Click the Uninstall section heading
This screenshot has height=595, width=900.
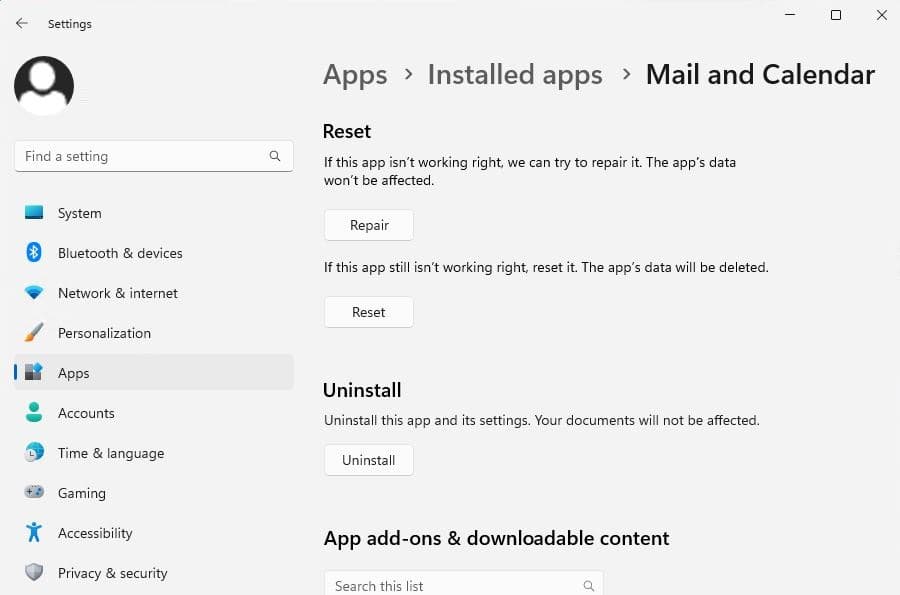362,390
